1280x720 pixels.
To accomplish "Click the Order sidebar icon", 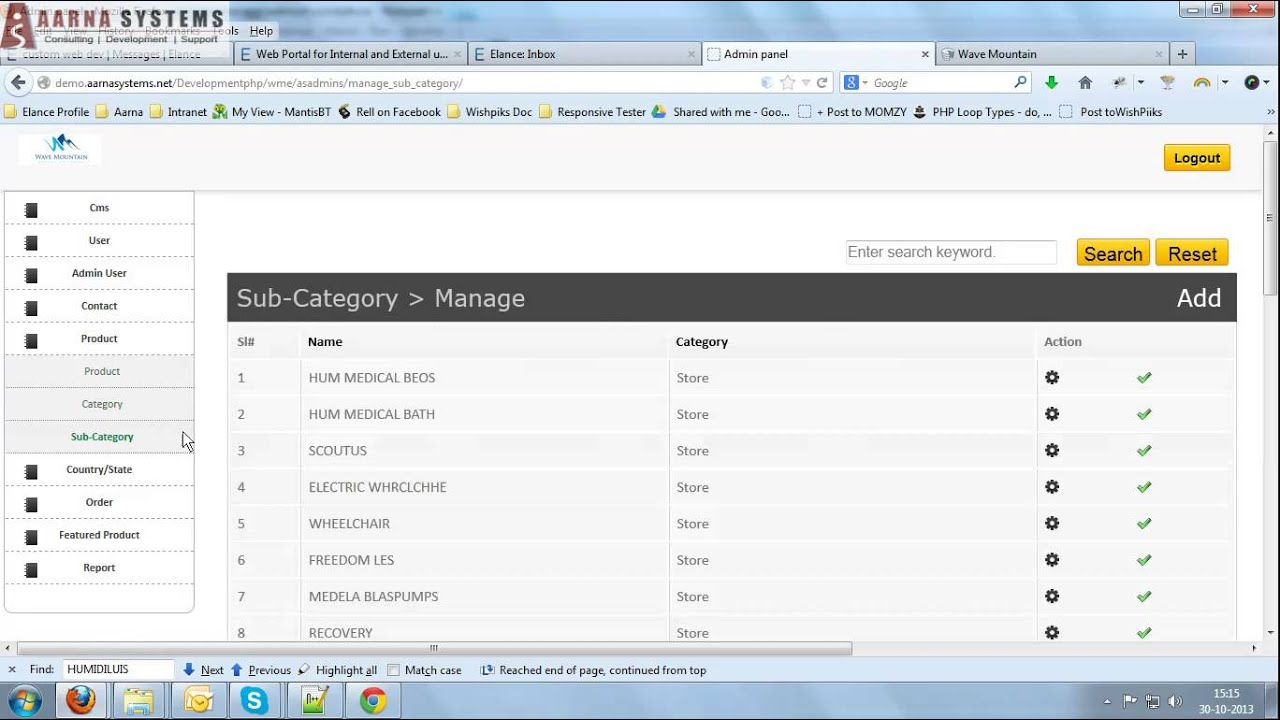I will 31,505.
